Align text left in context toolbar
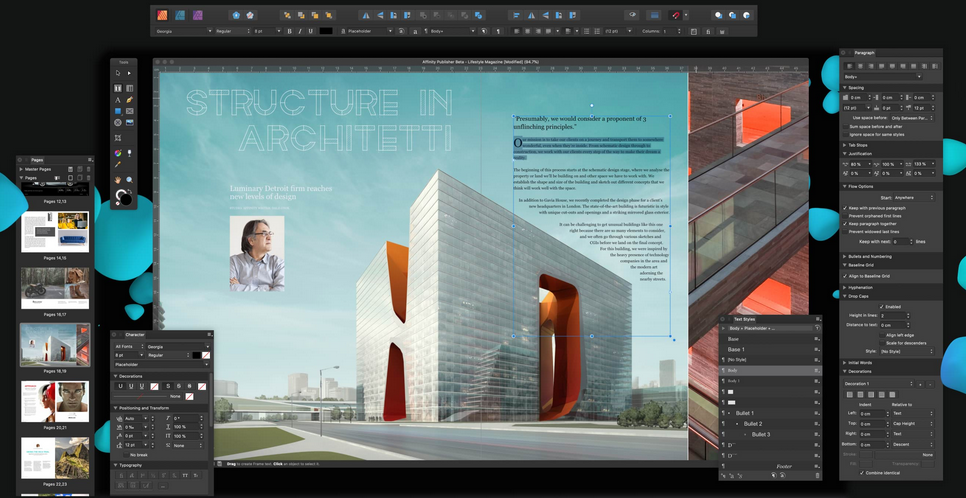This screenshot has height=498, width=966. pos(516,31)
